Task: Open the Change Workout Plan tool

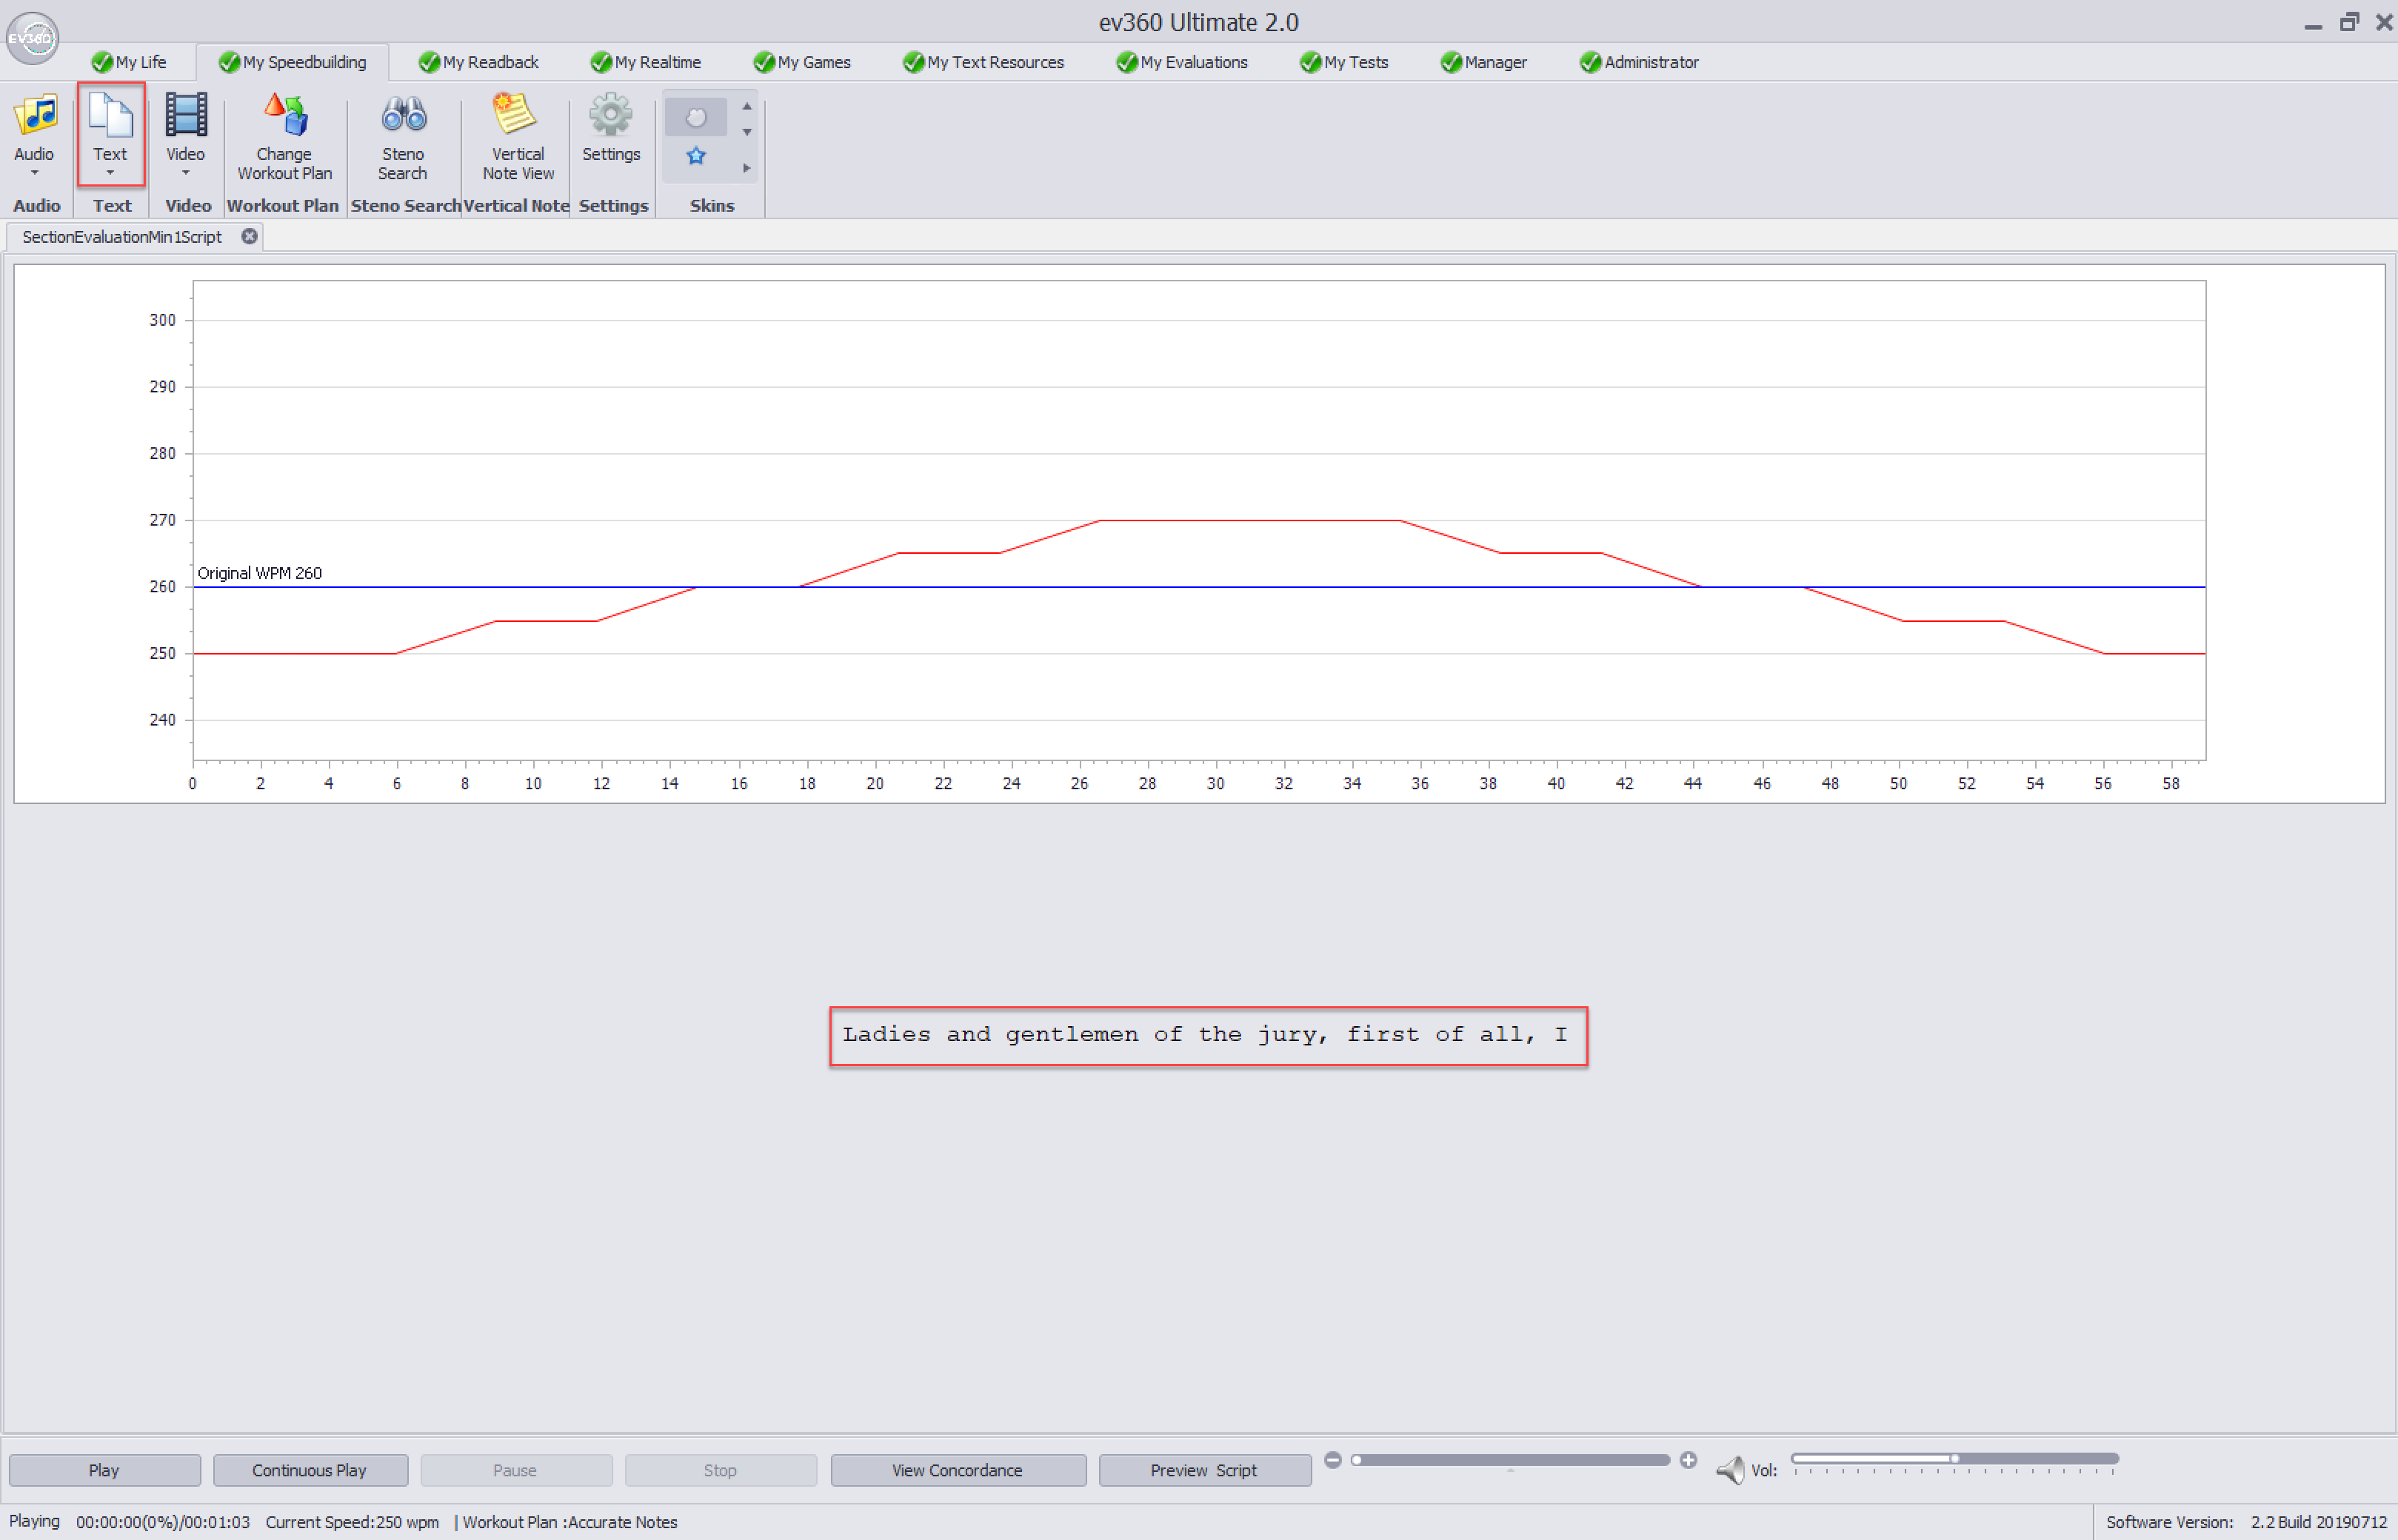Action: 284,137
